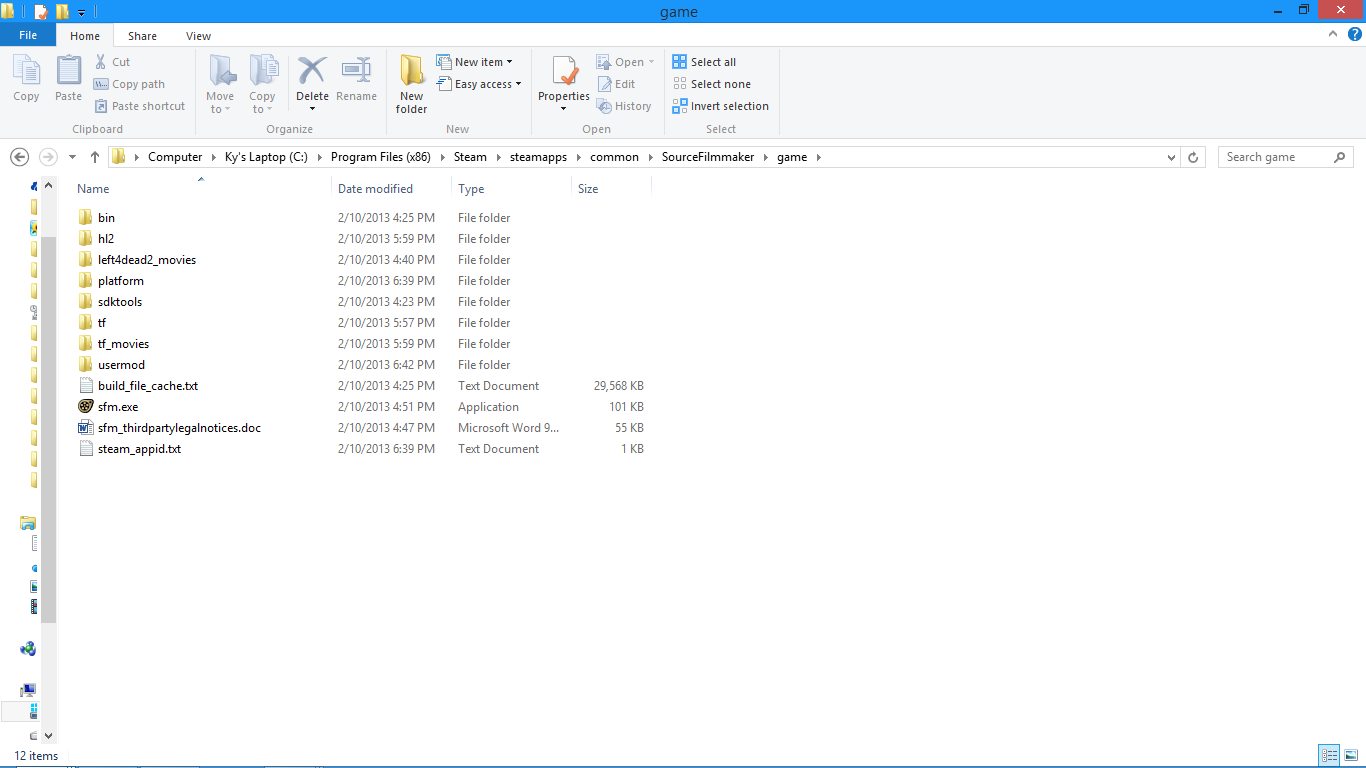Switch to Large icons view in status bar
Viewport: 1366px width, 768px height.
1351,755
